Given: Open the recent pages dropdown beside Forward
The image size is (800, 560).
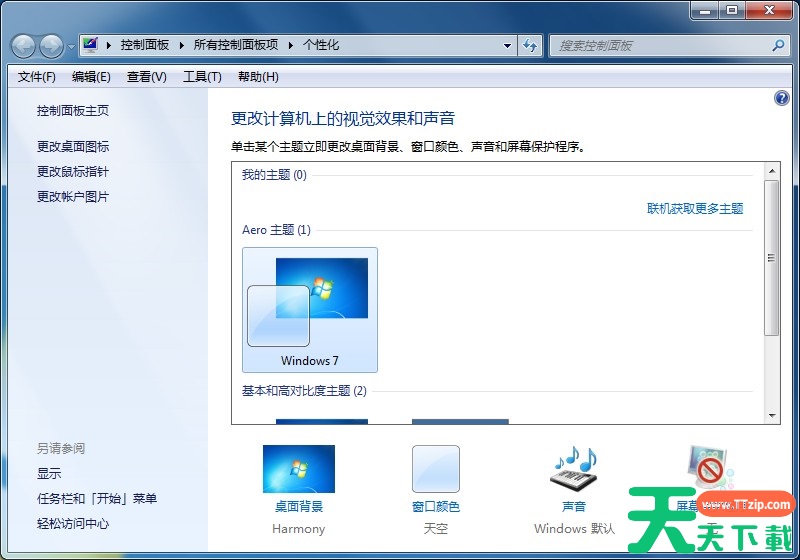Looking at the screenshot, I should pyautogui.click(x=71, y=46).
